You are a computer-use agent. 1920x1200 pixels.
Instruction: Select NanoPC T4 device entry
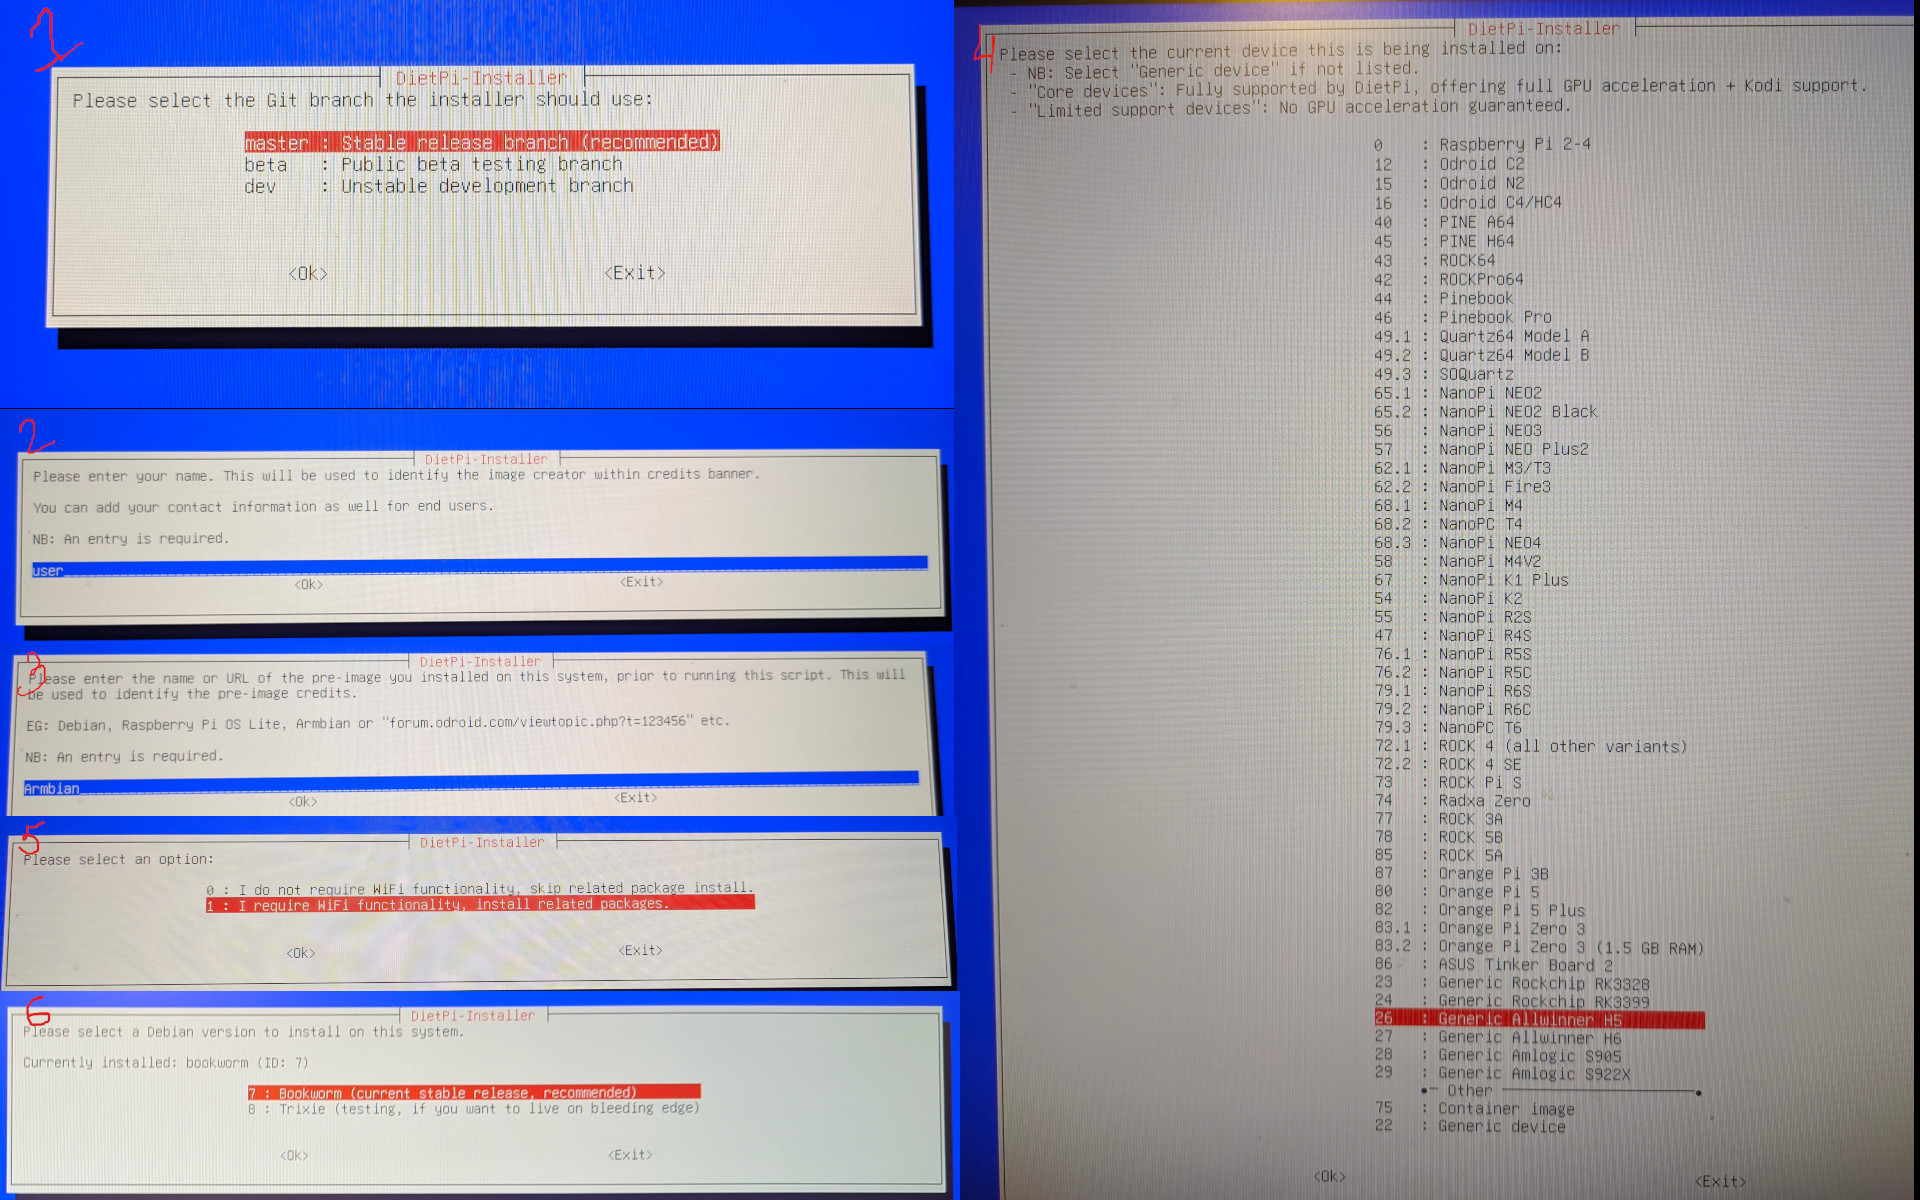click(x=1449, y=524)
